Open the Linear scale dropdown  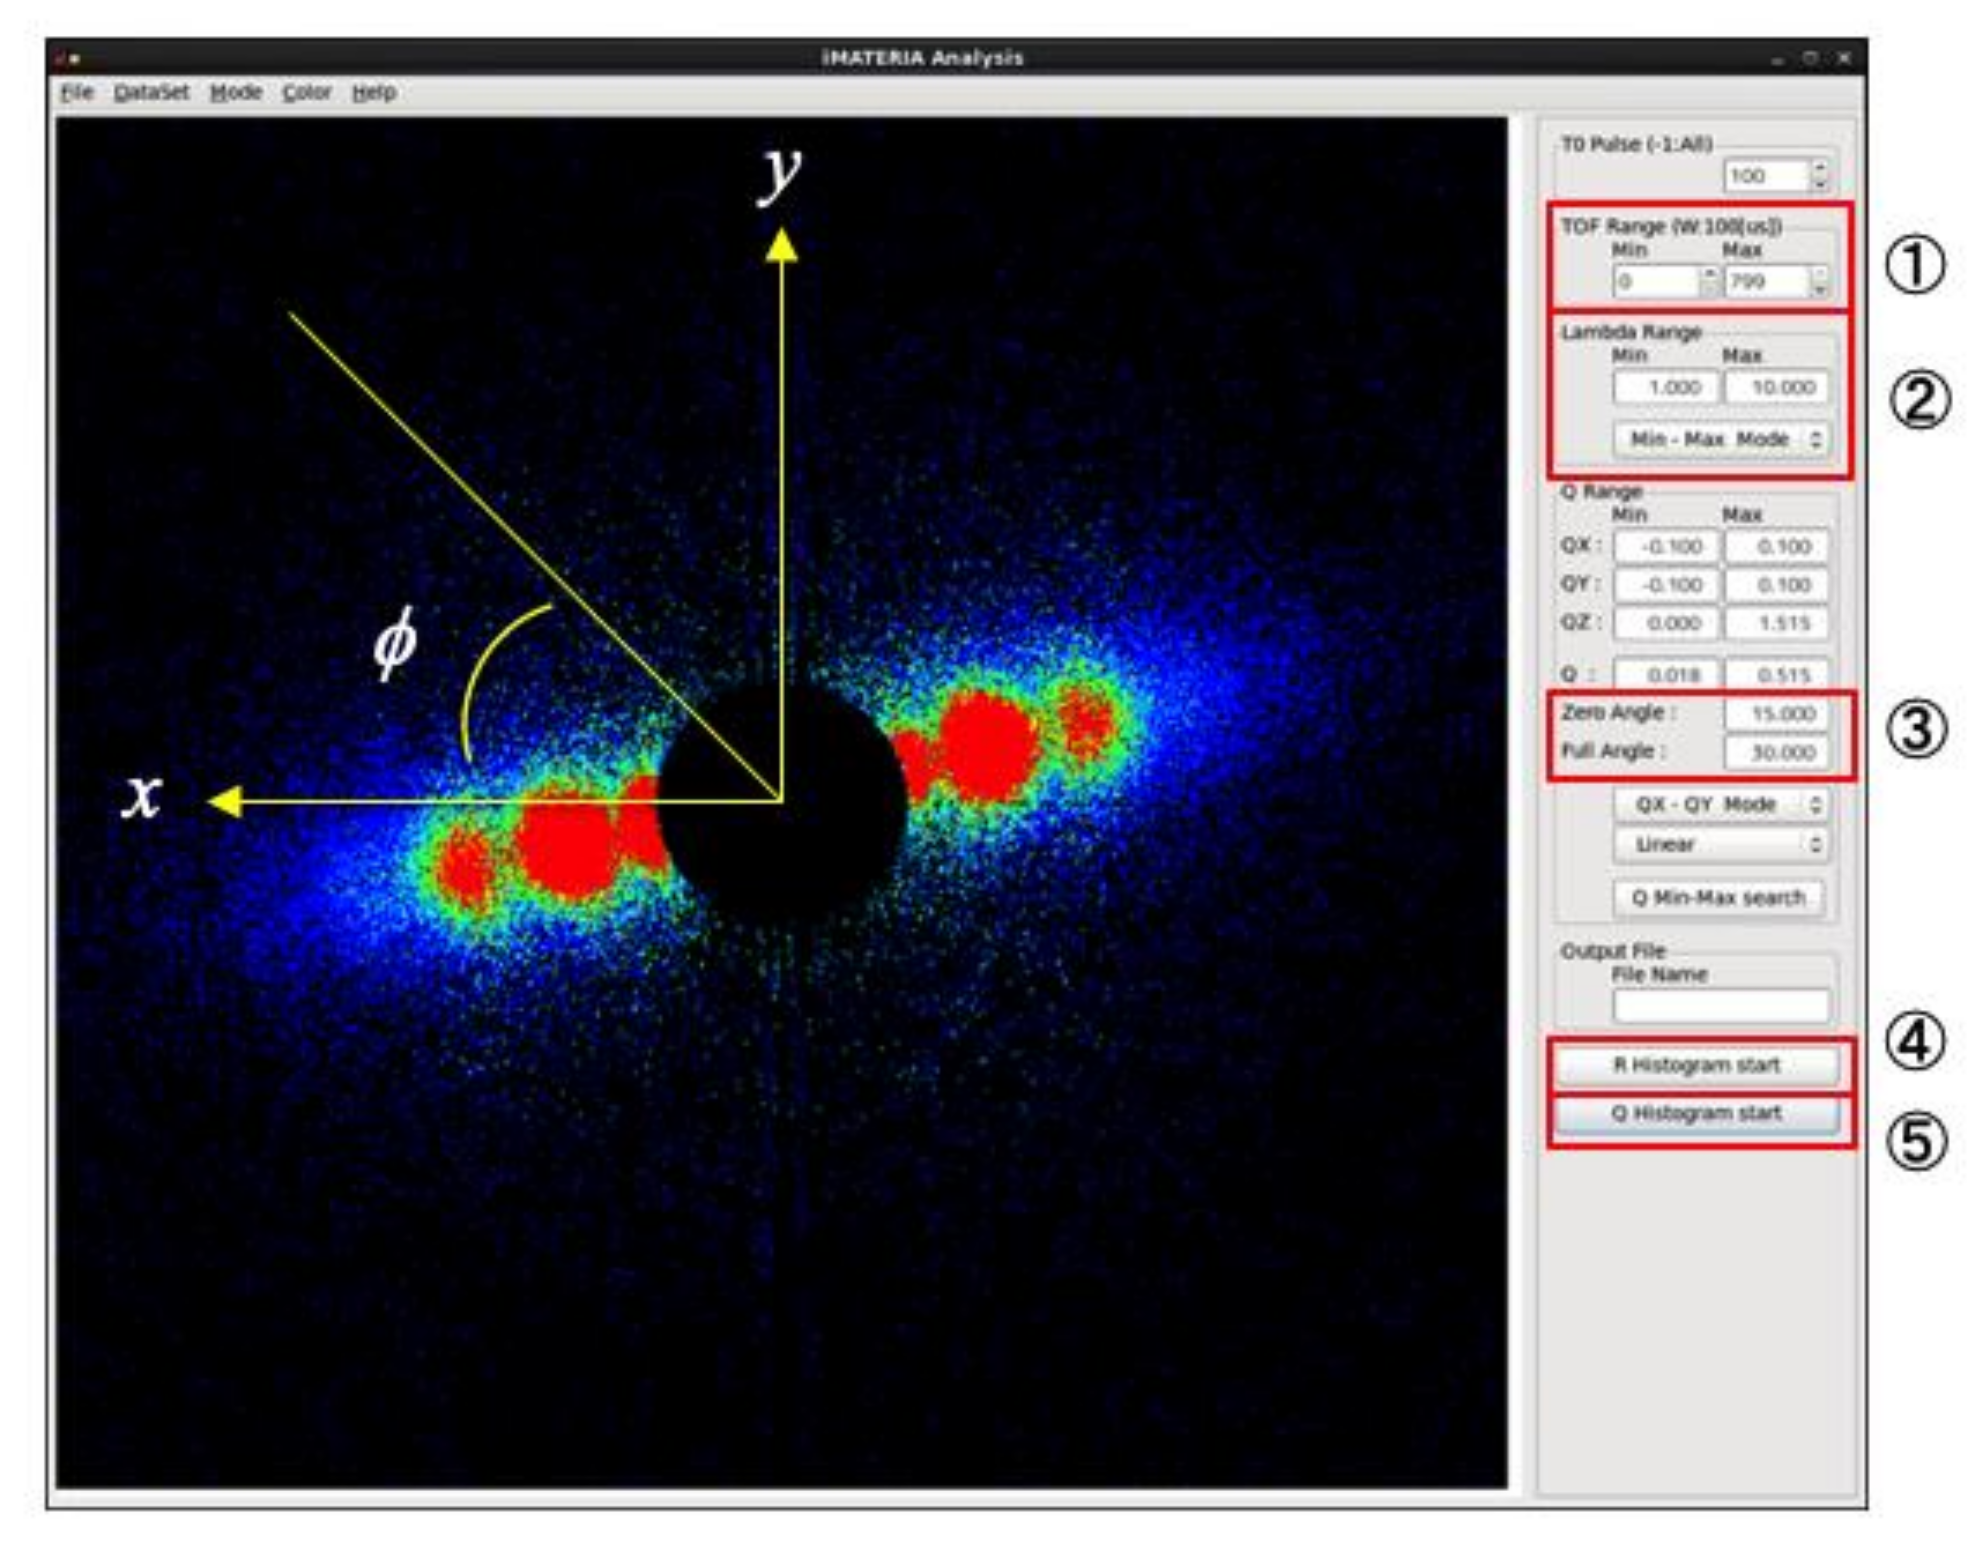click(1721, 844)
